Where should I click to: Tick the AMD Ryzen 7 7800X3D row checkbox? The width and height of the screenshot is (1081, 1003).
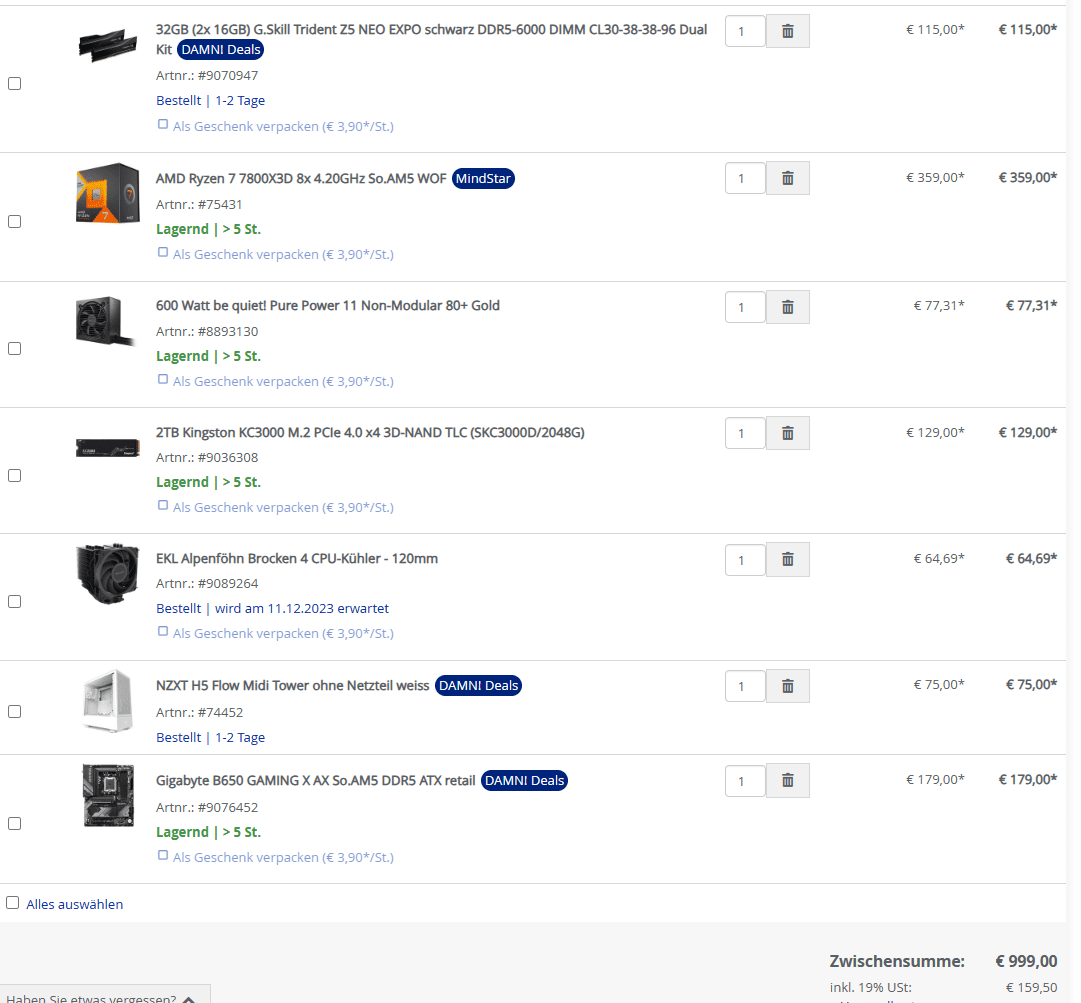[x=14, y=221]
